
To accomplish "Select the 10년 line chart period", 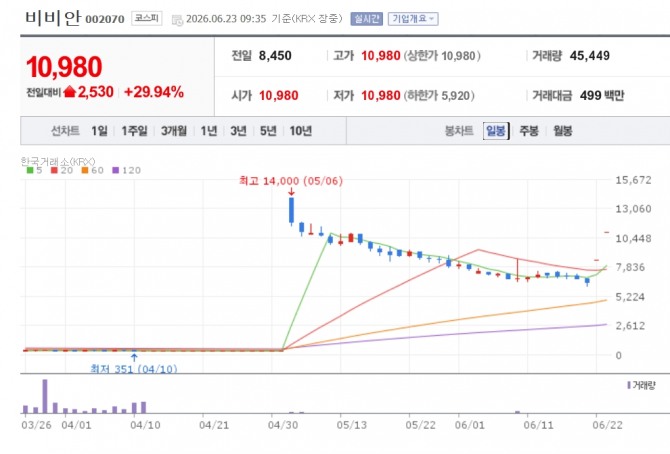I will pos(301,130).
